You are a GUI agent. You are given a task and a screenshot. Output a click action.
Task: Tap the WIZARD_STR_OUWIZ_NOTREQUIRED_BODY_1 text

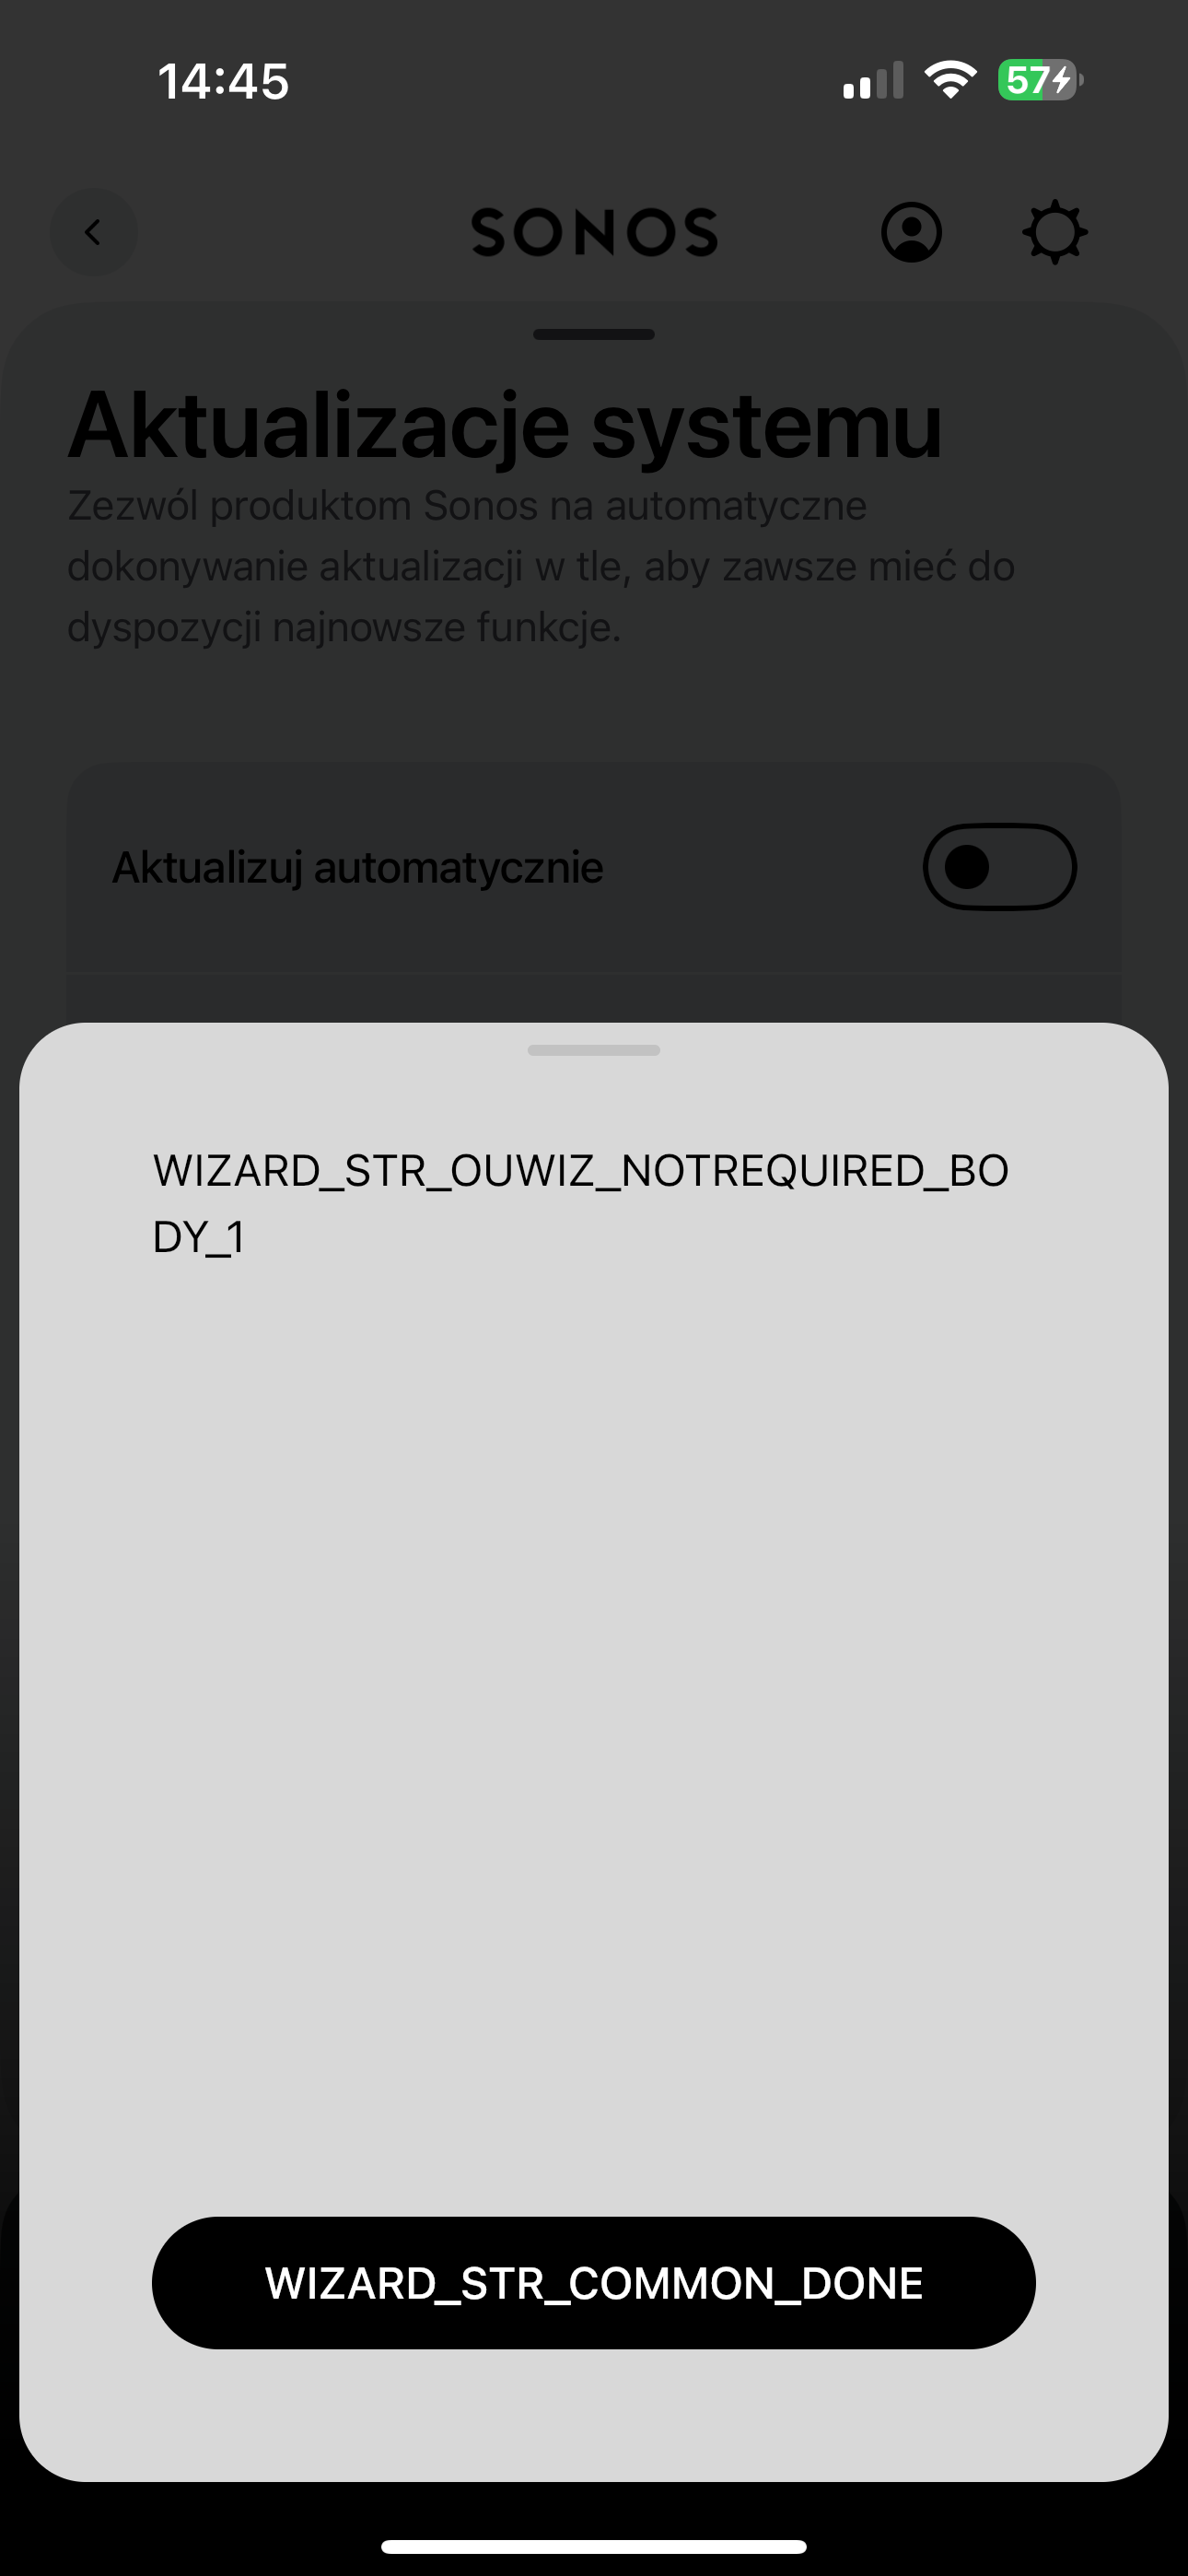581,1203
